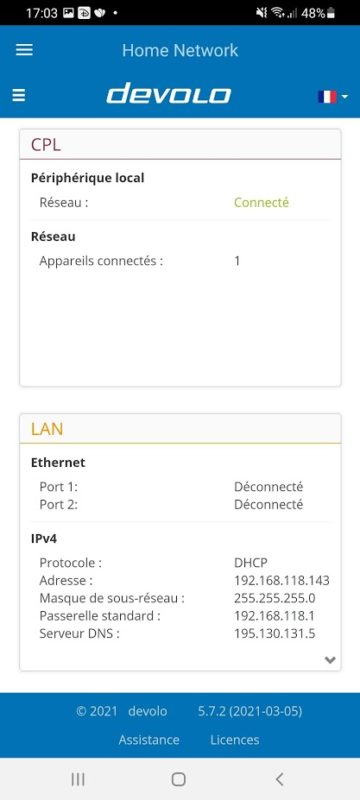Click the Home Network title
The image size is (360, 800).
click(180, 50)
